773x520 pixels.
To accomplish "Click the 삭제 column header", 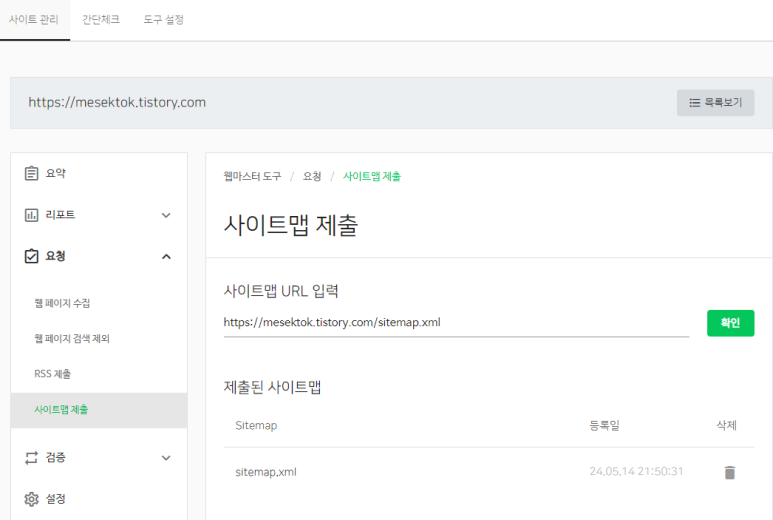I will click(726, 425).
